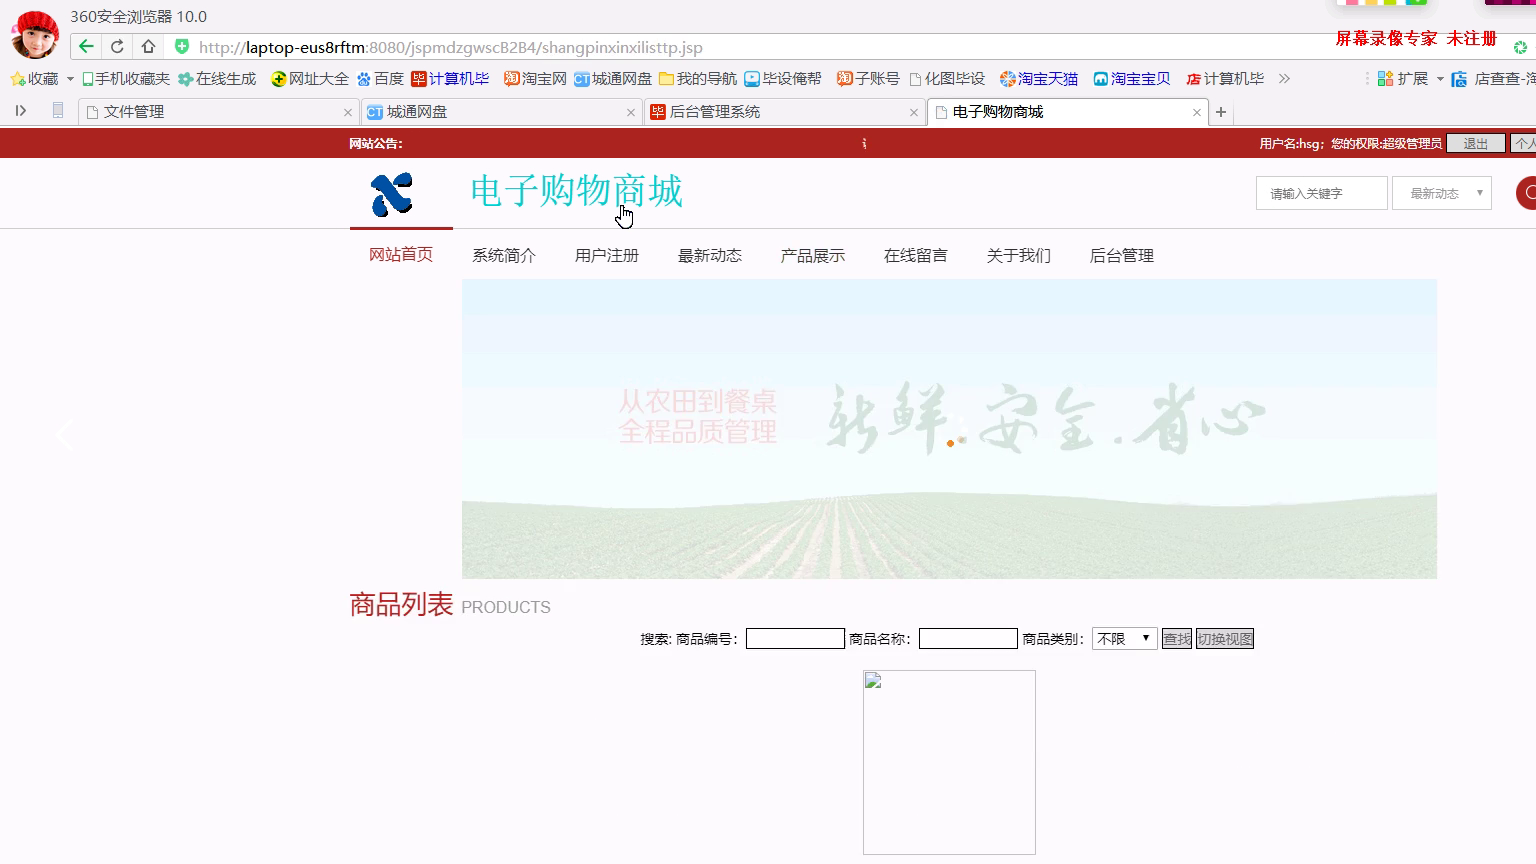Click the address bar URL
This screenshot has height=864, width=1536.
(450, 47)
